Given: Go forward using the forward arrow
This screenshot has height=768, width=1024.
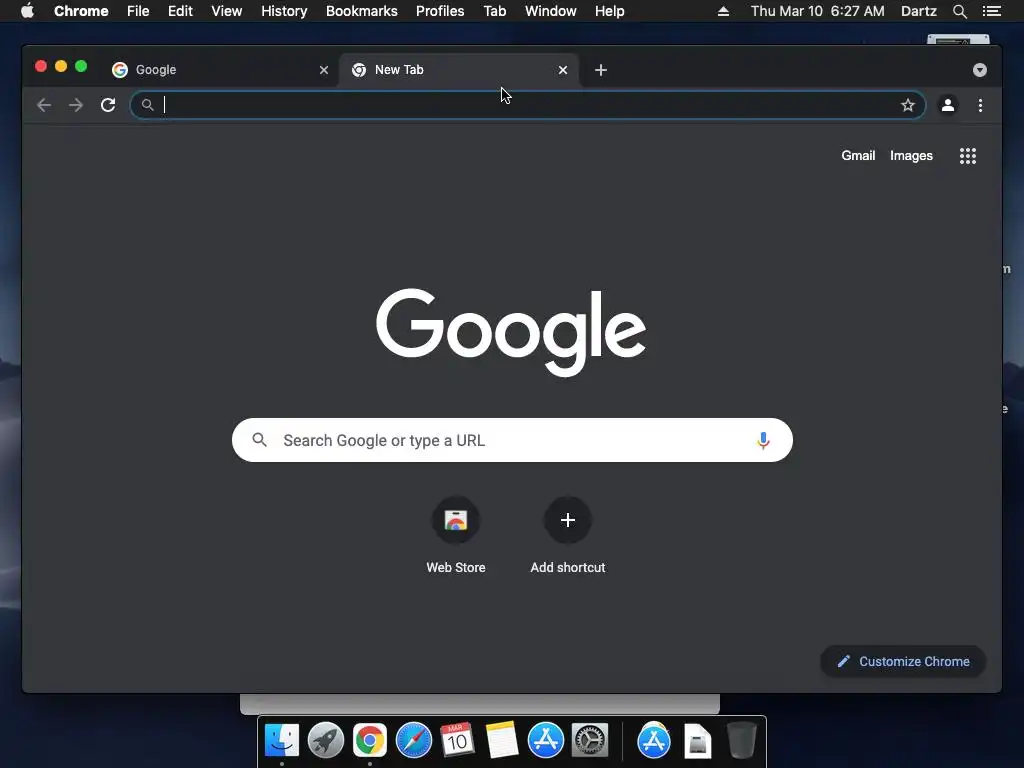Looking at the screenshot, I should tap(76, 105).
